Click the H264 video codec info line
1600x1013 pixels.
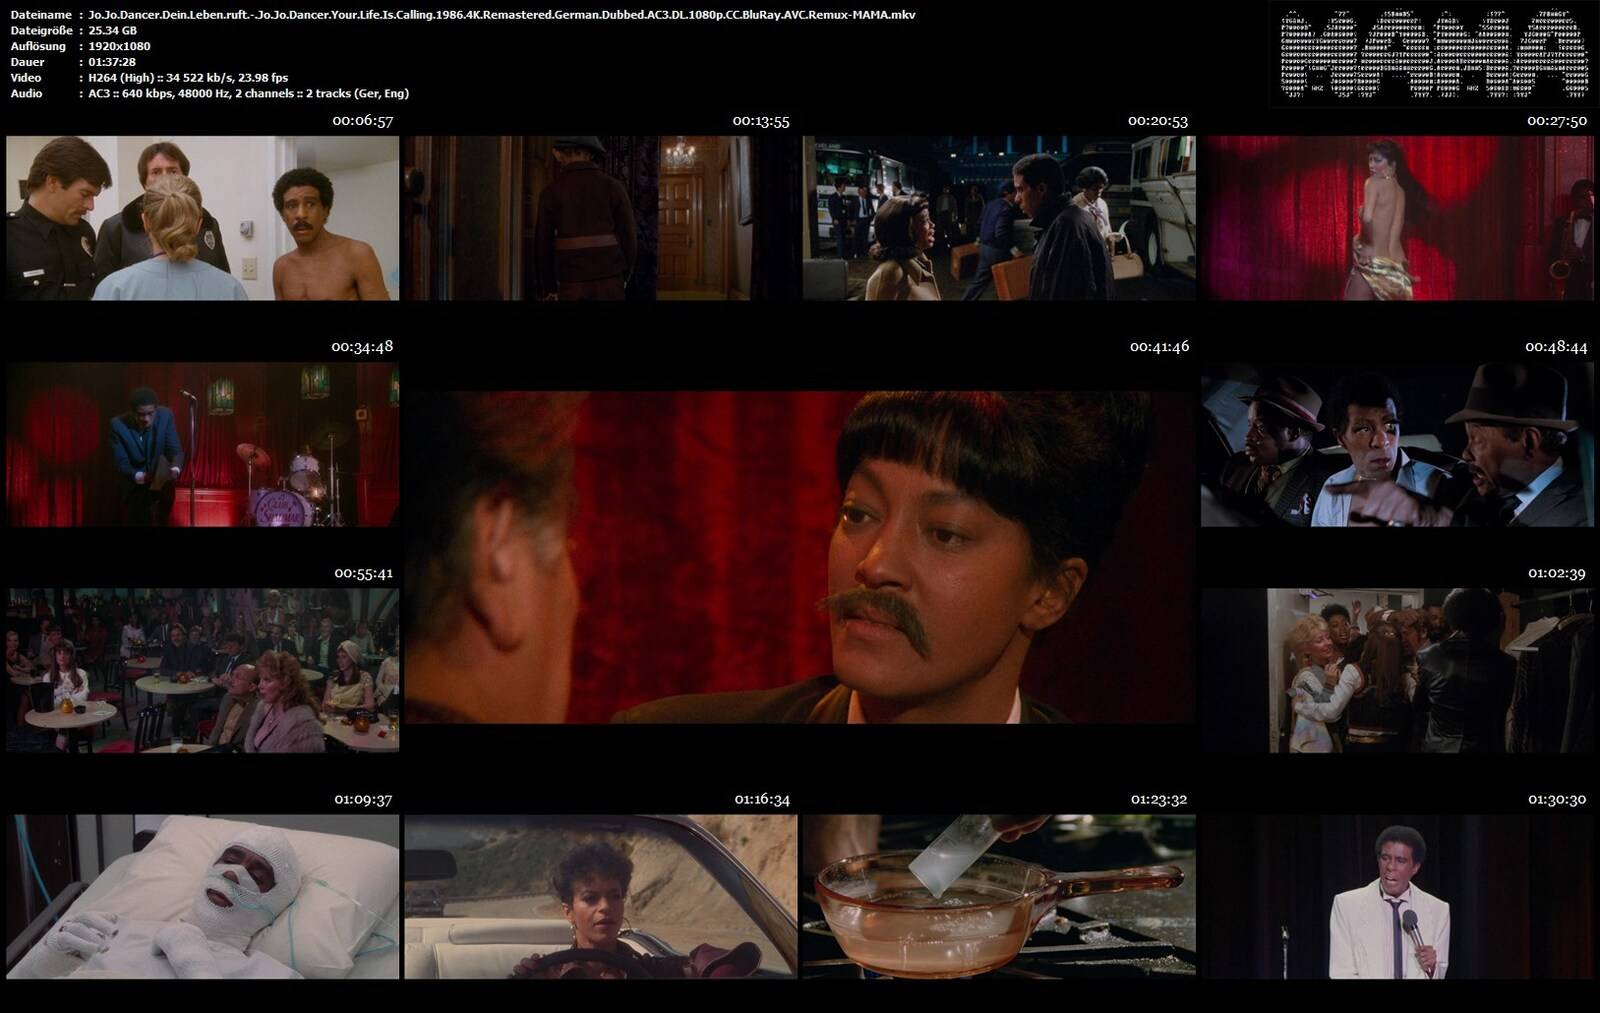pos(188,78)
